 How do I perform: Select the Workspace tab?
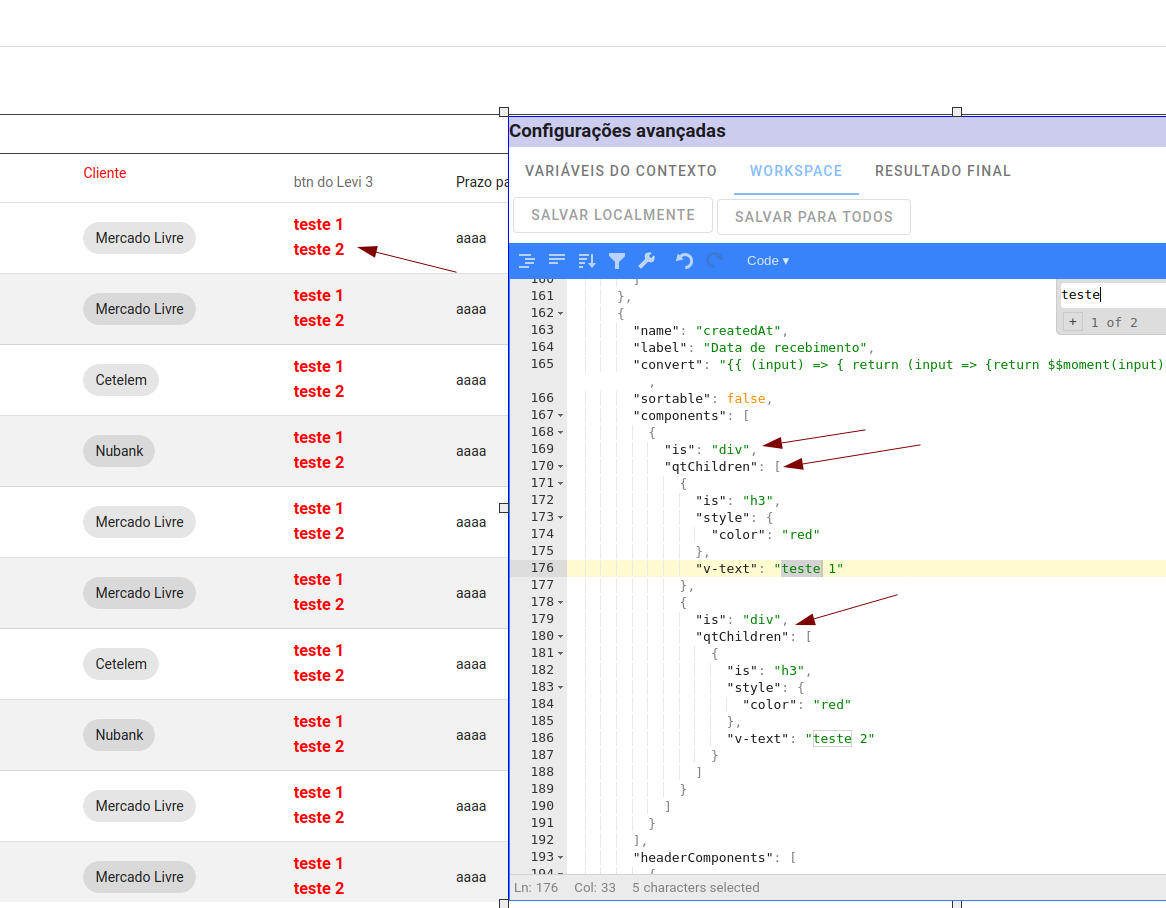coord(796,171)
